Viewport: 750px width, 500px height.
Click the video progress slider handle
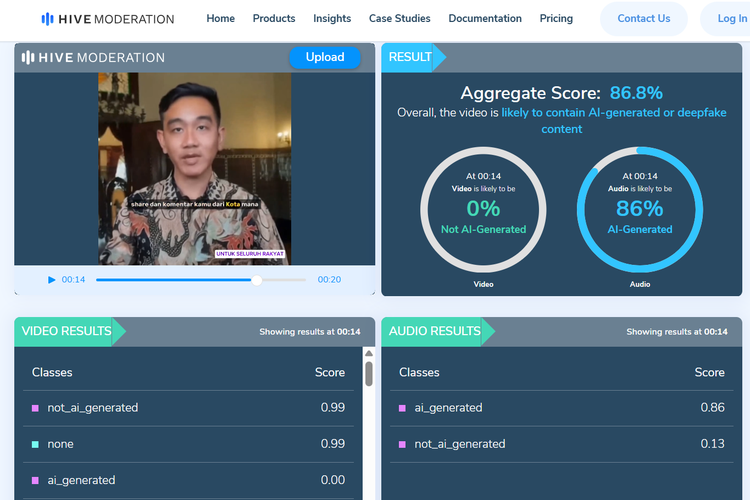[x=257, y=280]
